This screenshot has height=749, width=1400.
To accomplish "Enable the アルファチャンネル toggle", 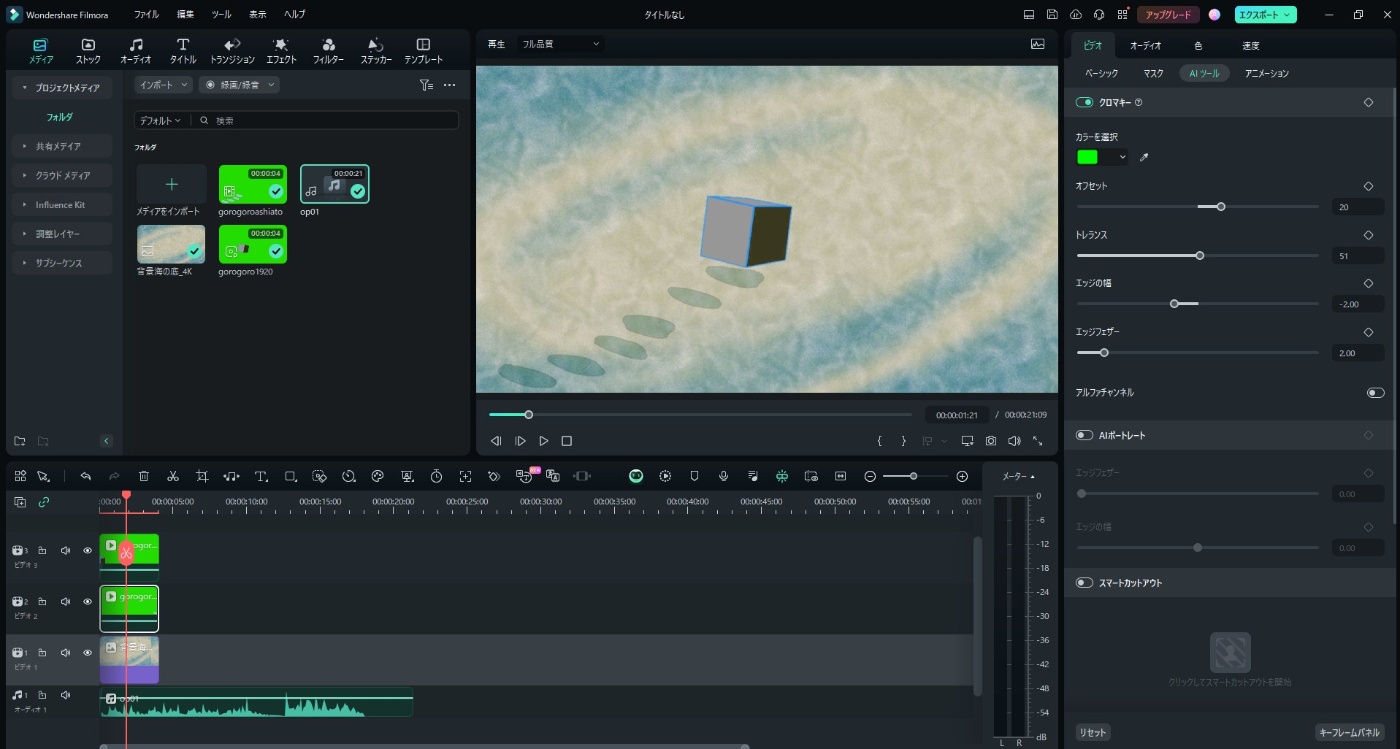I will point(1375,393).
